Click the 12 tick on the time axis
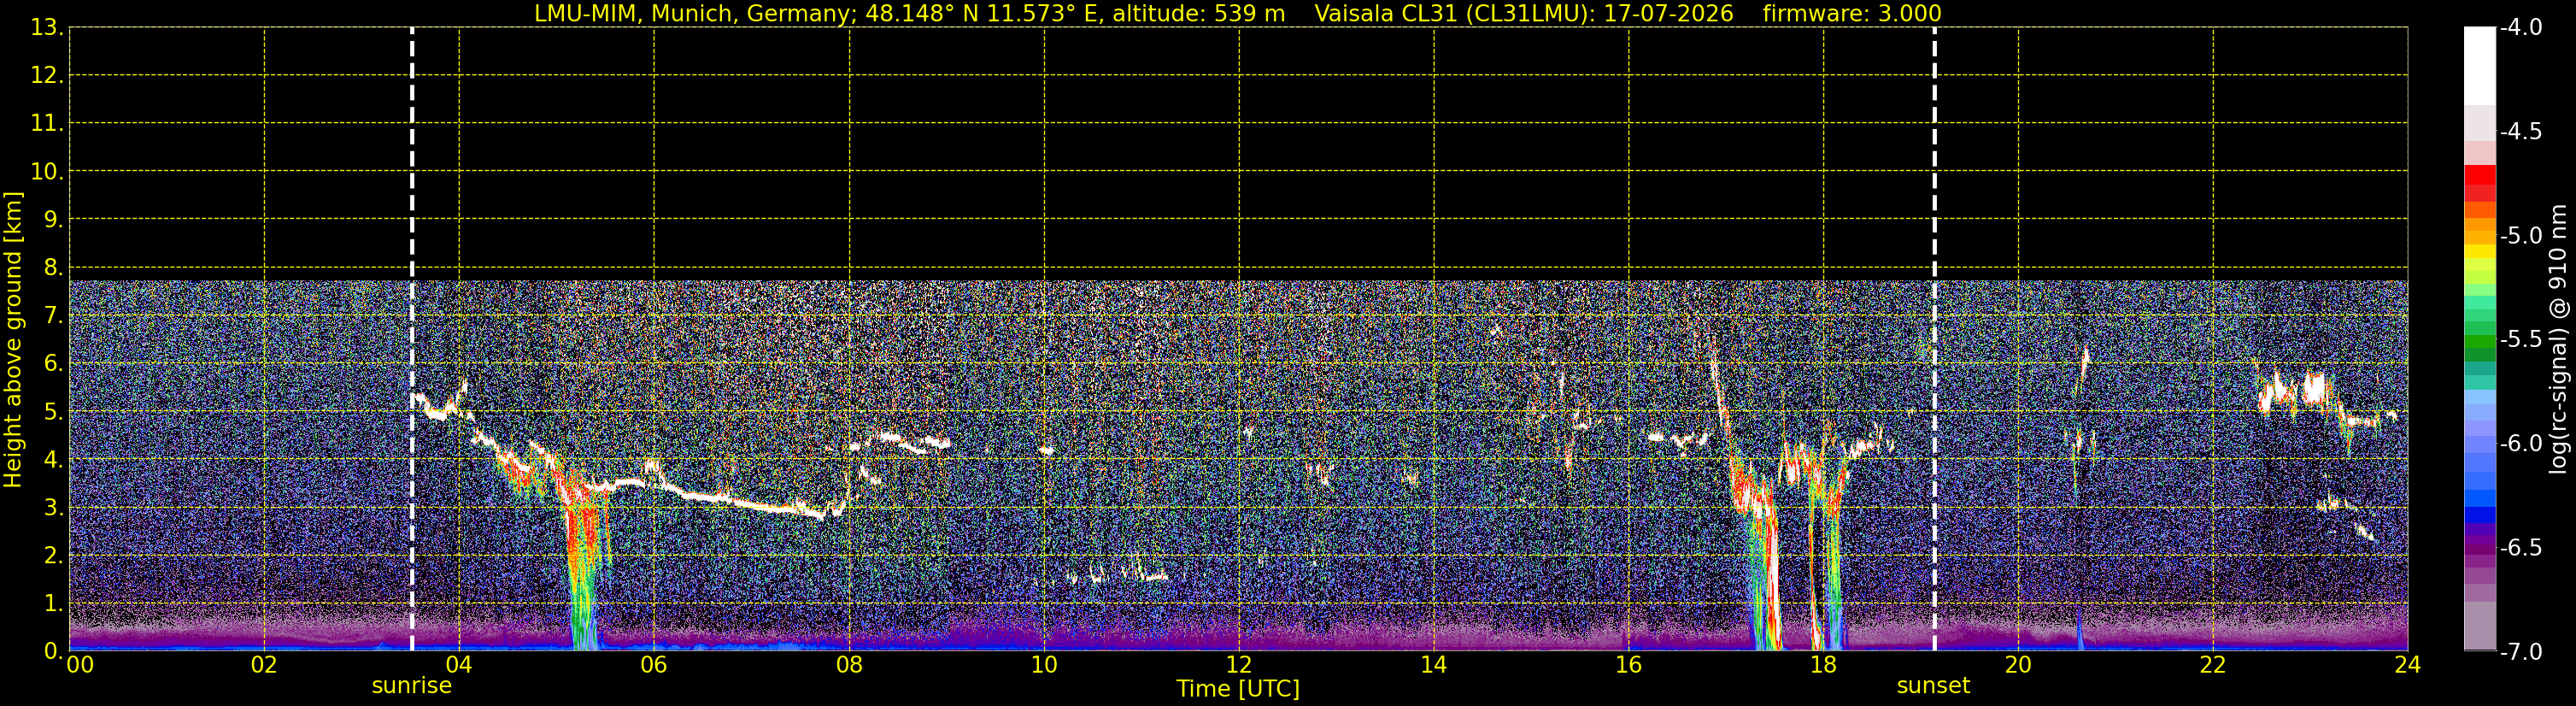Screen dimensions: 2576x706 [x=1238, y=666]
